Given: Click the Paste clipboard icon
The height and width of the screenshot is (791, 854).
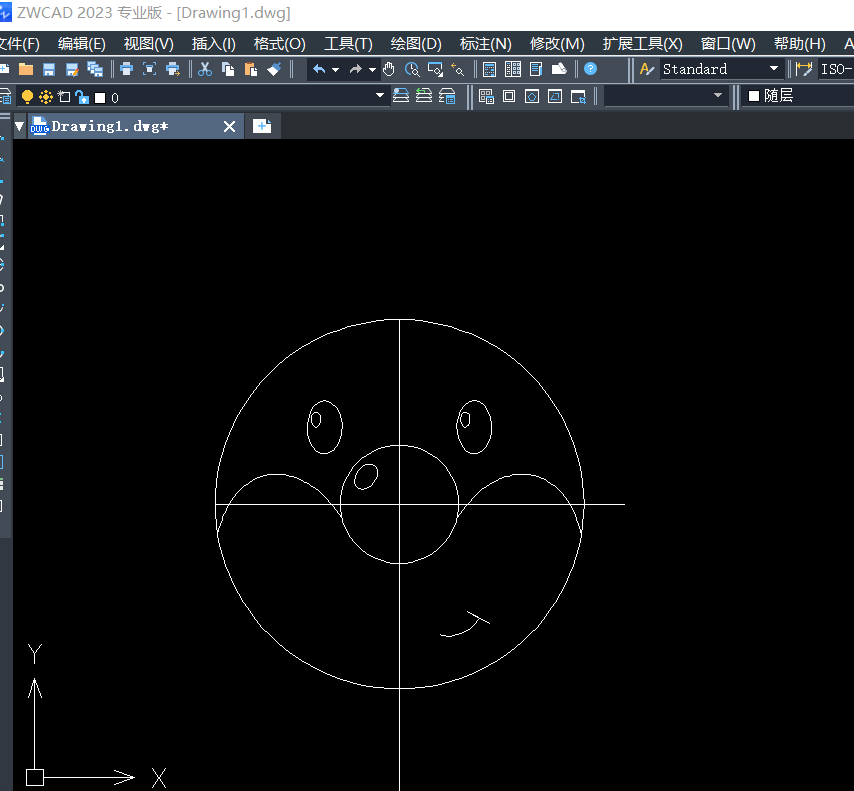Looking at the screenshot, I should click(x=251, y=69).
